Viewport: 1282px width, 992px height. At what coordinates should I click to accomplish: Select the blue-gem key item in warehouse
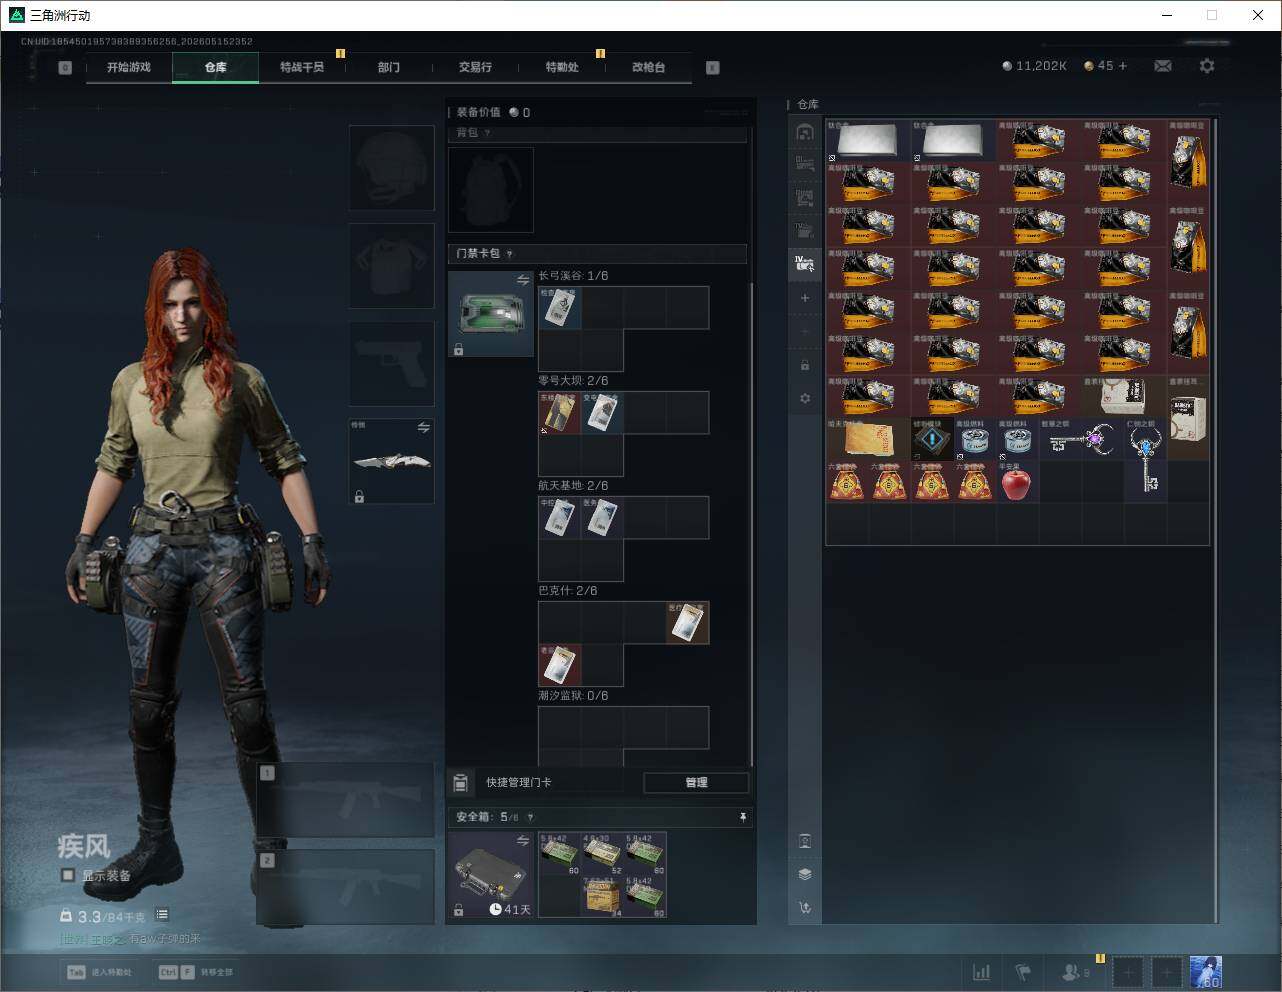(1146, 460)
